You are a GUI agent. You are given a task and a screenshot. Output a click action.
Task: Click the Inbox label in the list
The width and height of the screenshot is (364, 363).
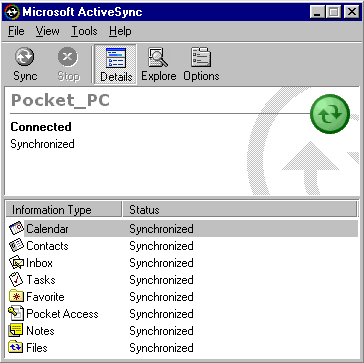[x=39, y=263]
